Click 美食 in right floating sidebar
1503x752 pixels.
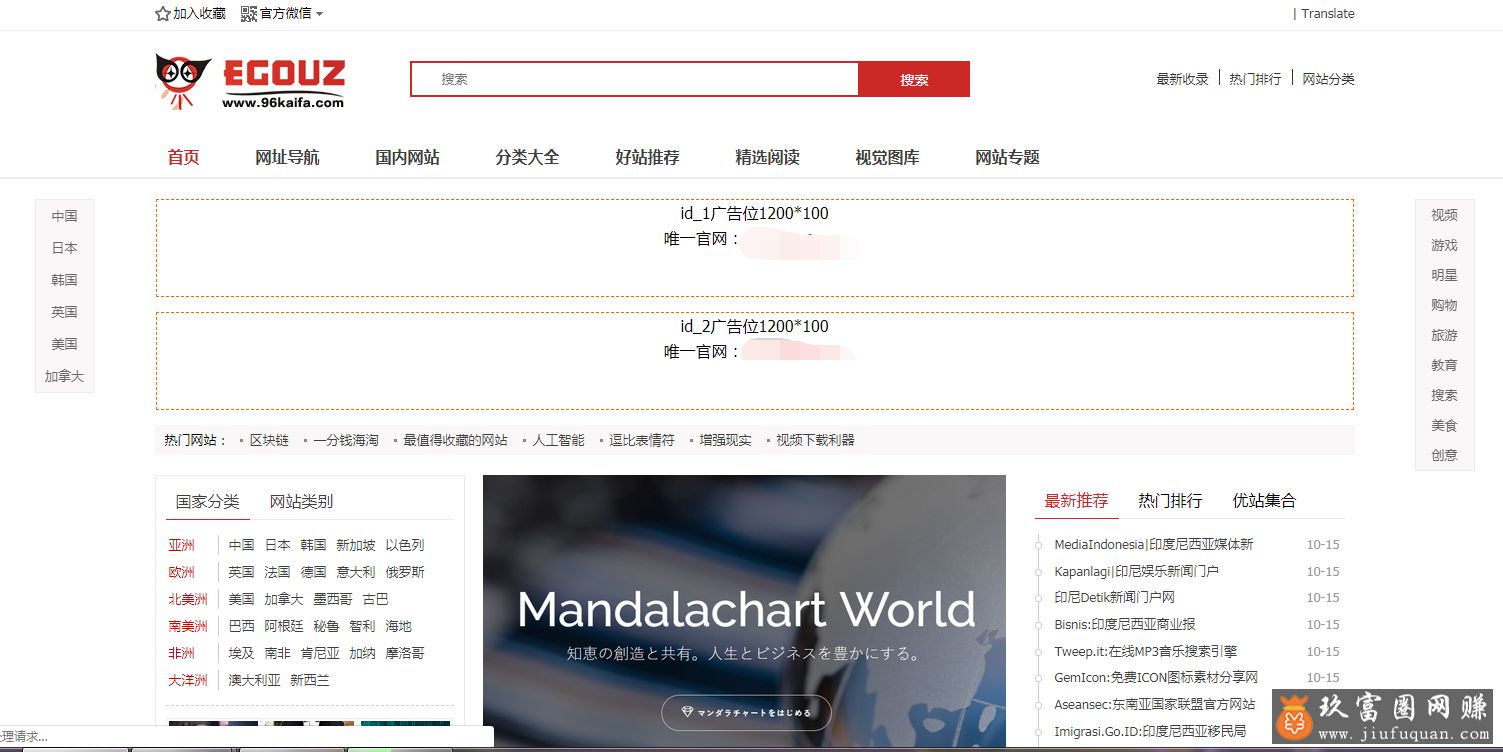(1444, 425)
